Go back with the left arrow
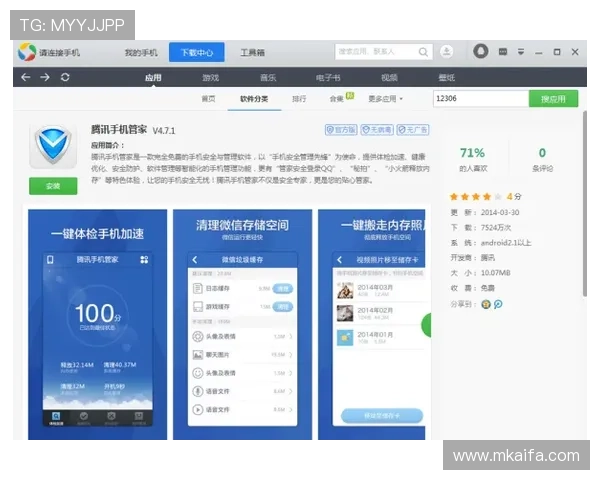The width and height of the screenshot is (600, 480). click(x=26, y=77)
